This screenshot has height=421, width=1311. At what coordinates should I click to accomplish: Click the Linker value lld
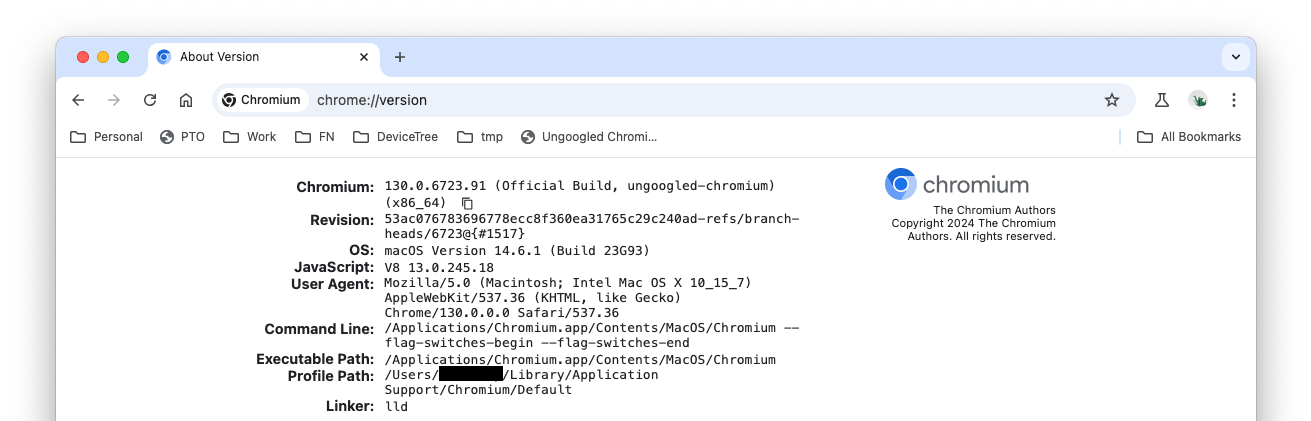(x=396, y=407)
